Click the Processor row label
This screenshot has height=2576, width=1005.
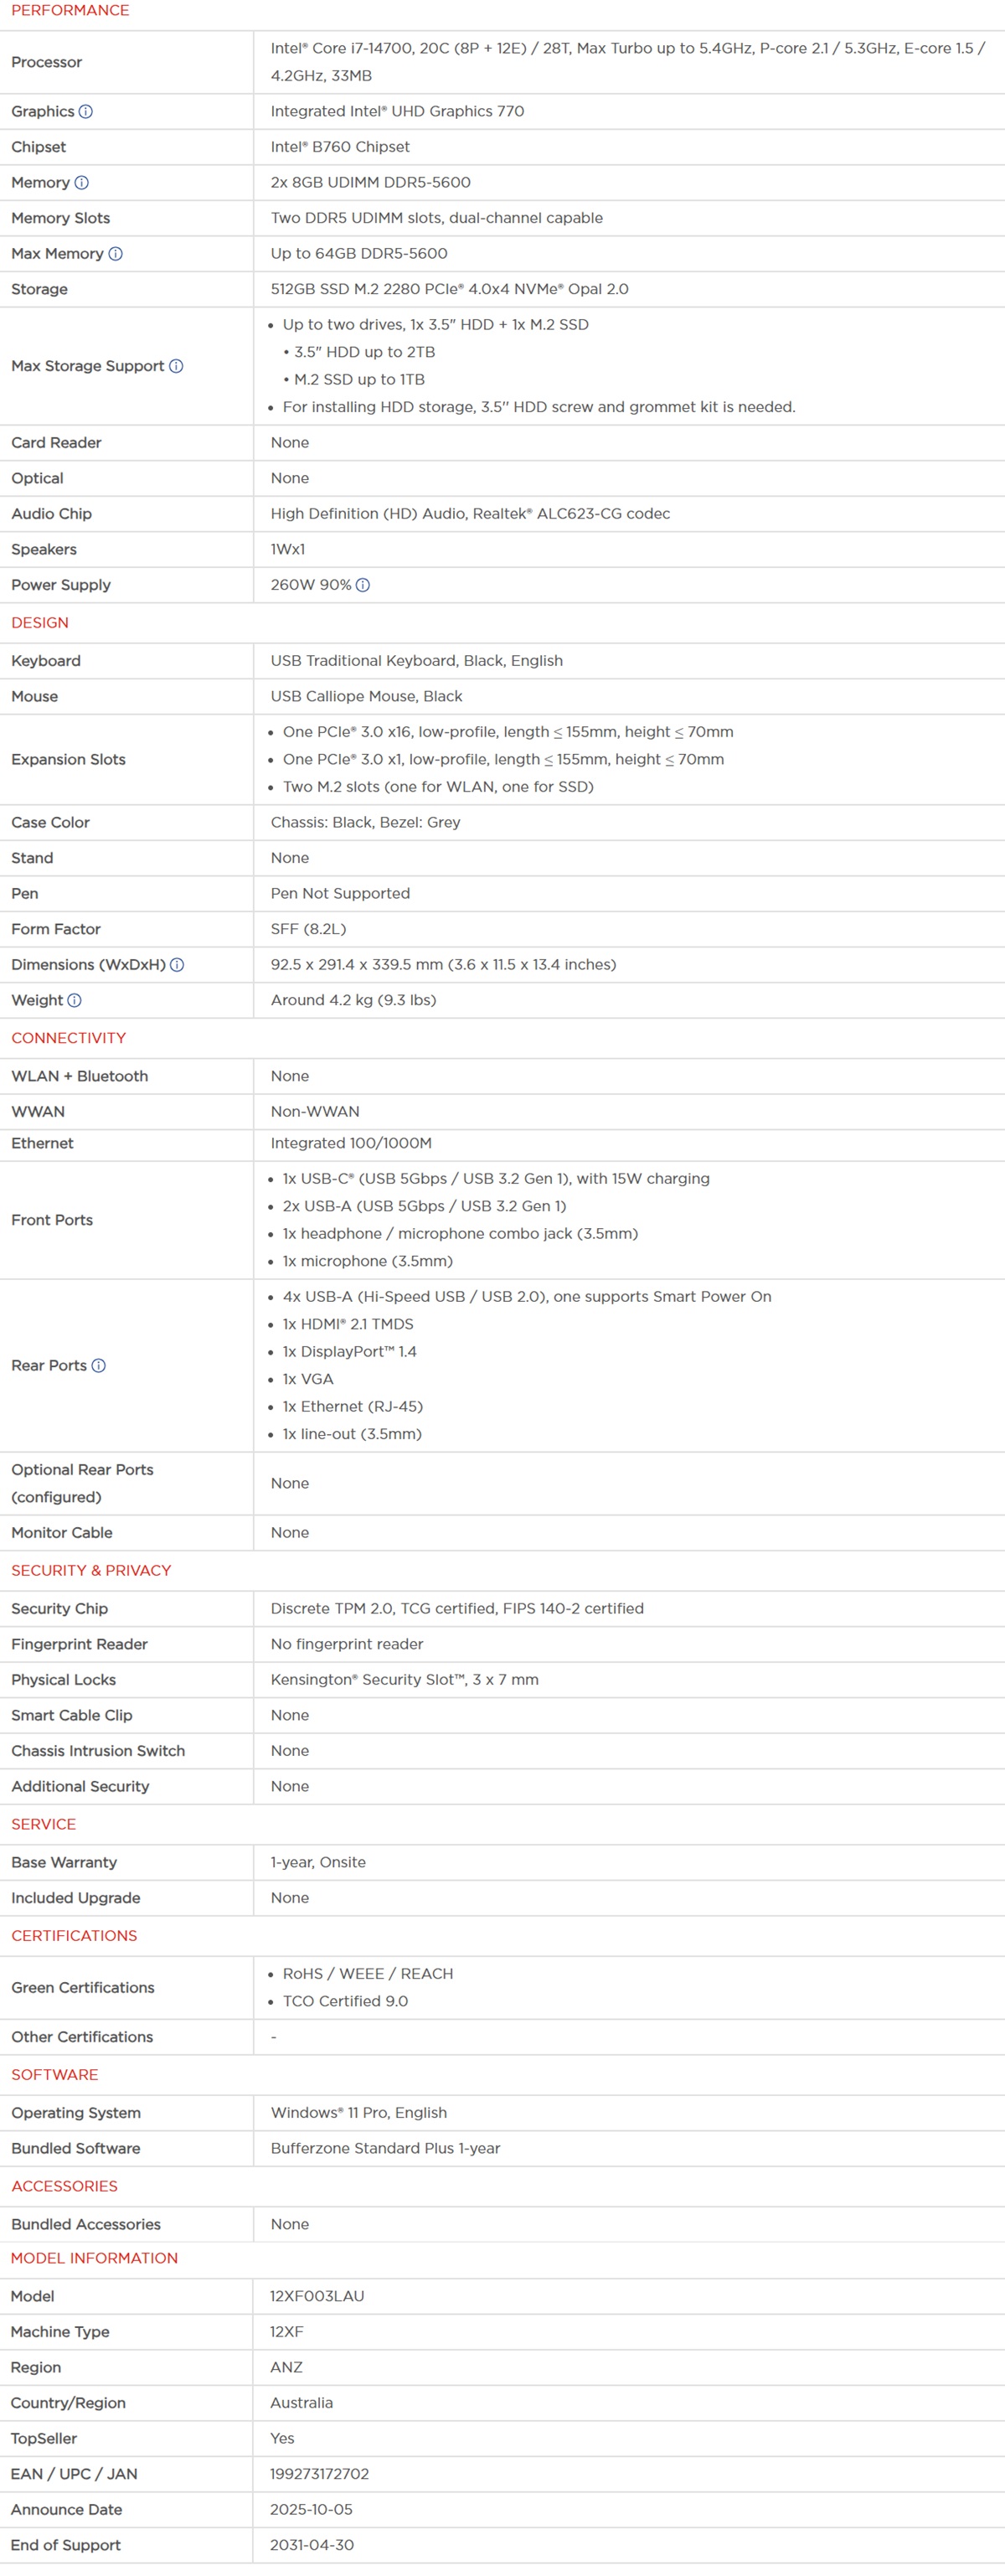coord(47,62)
